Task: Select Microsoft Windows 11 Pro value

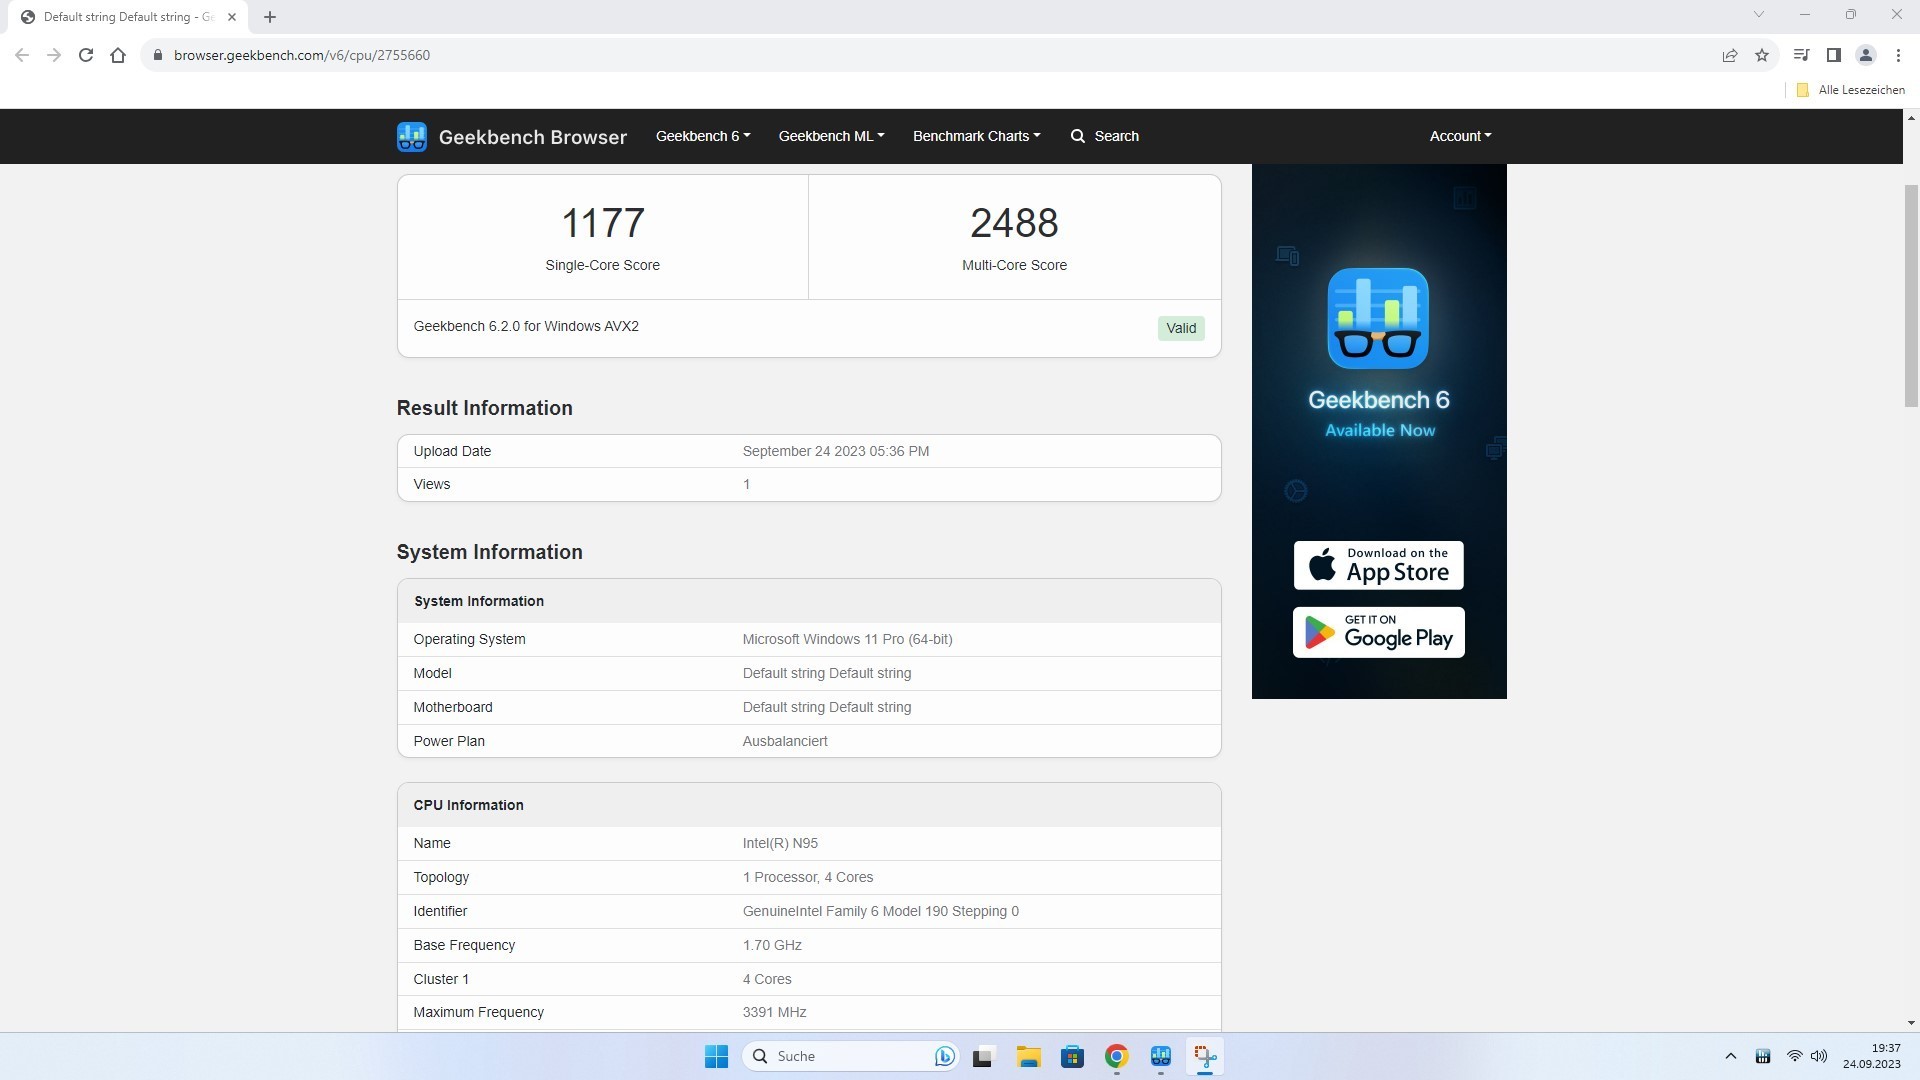Action: coord(847,639)
